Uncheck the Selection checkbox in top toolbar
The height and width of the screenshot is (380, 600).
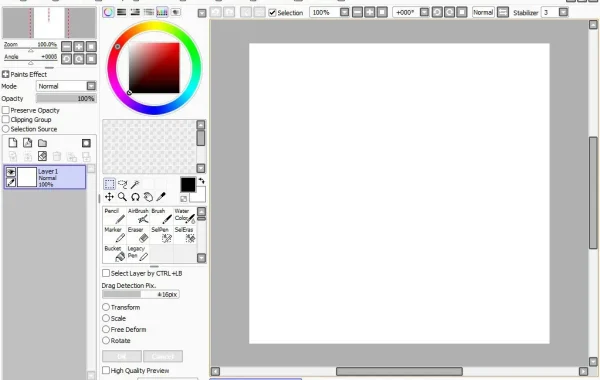pos(272,13)
